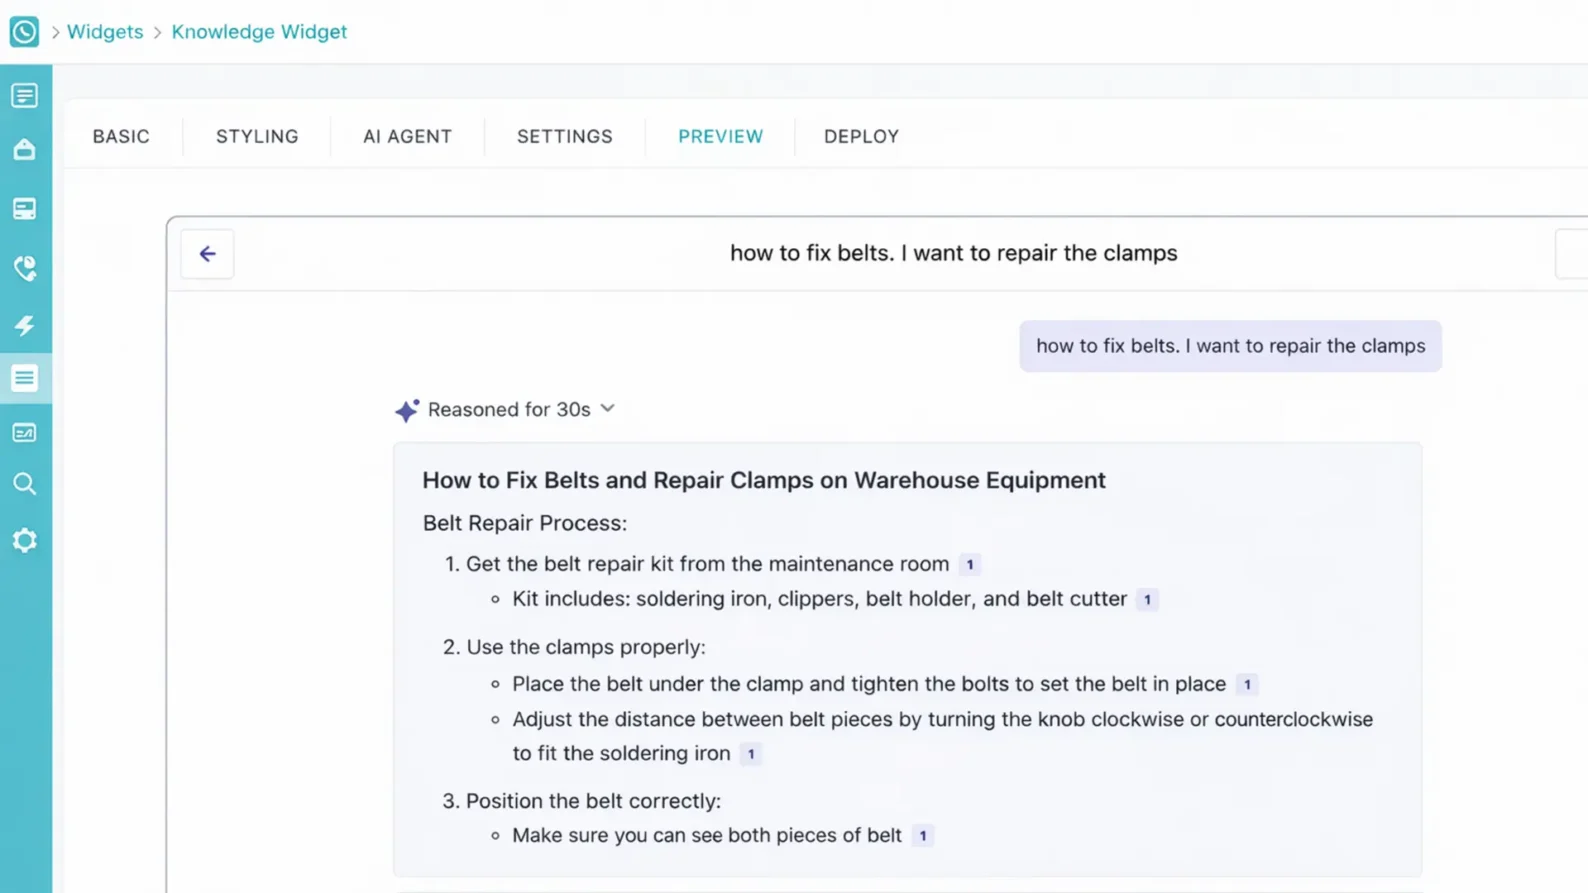This screenshot has width=1588, height=893.
Task: Click the card panel sidebar icon
Action: coord(25,209)
